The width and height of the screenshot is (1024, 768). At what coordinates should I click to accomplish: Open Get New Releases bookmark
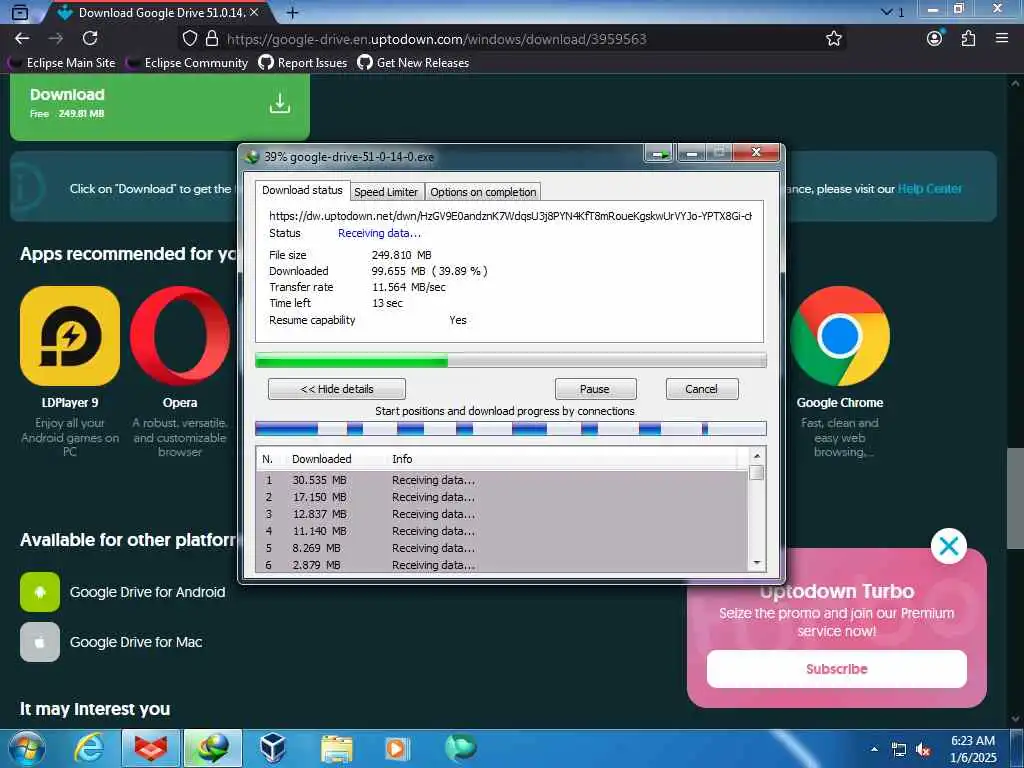pos(413,63)
